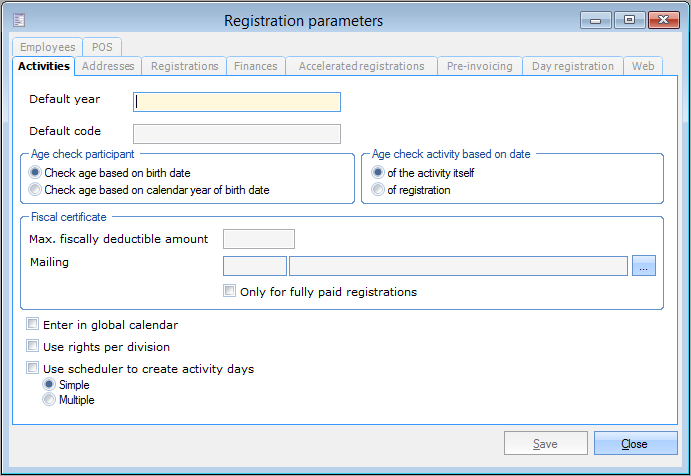Maximize the Registration parameters window
The height and width of the screenshot is (476, 691).
[x=630, y=19]
